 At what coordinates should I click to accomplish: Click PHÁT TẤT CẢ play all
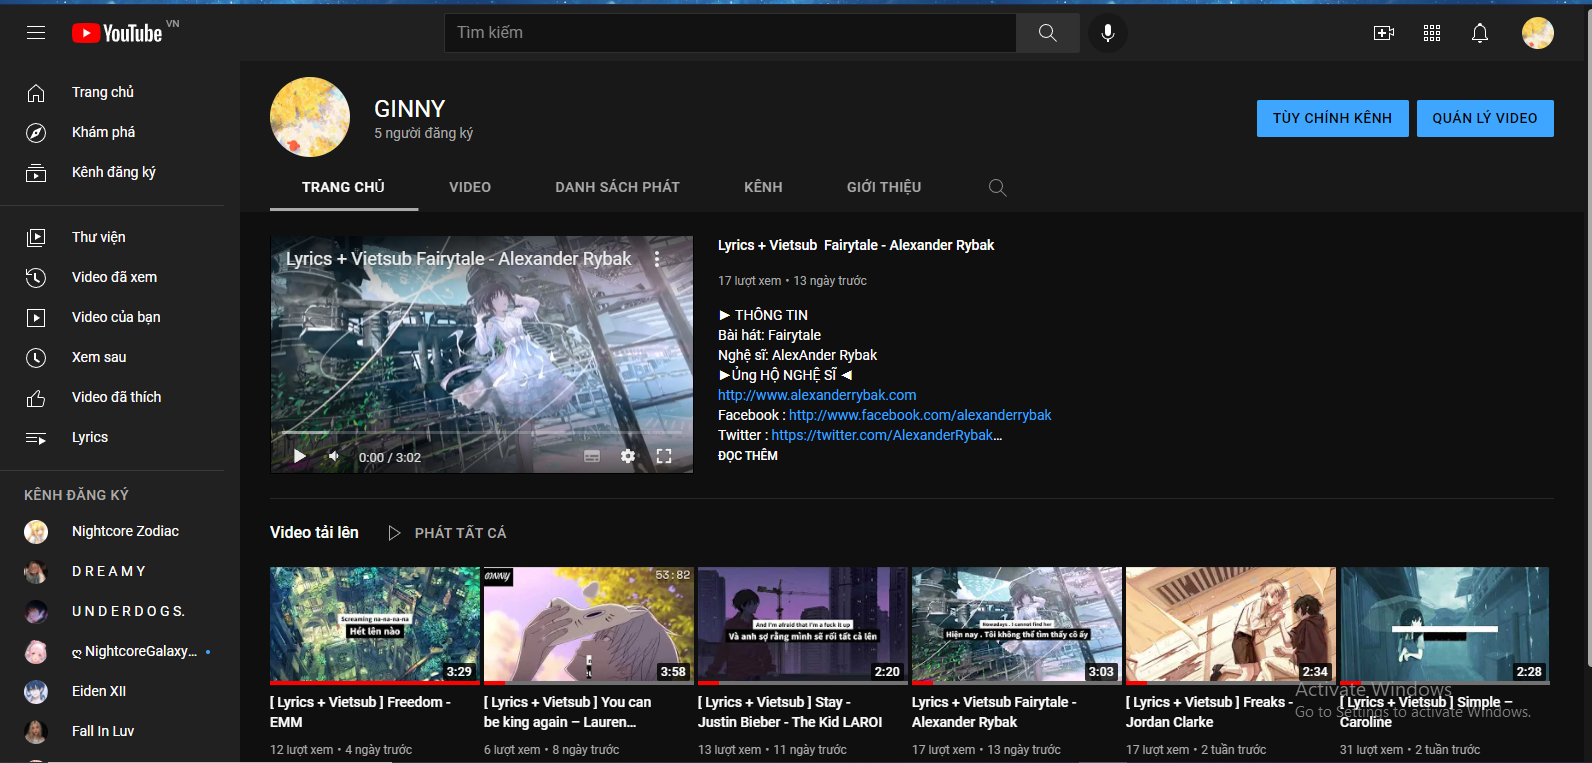pyautogui.click(x=447, y=533)
